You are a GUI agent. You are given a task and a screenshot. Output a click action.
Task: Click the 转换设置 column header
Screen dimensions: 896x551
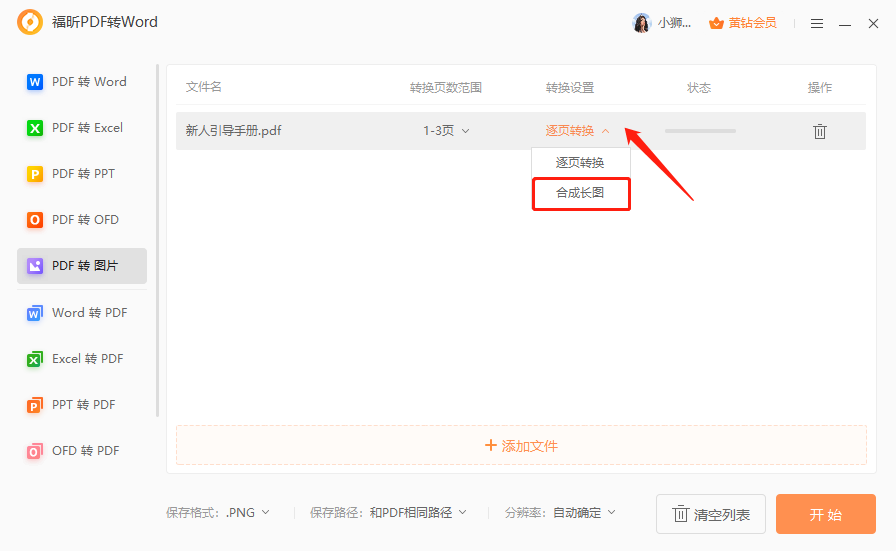tap(570, 87)
